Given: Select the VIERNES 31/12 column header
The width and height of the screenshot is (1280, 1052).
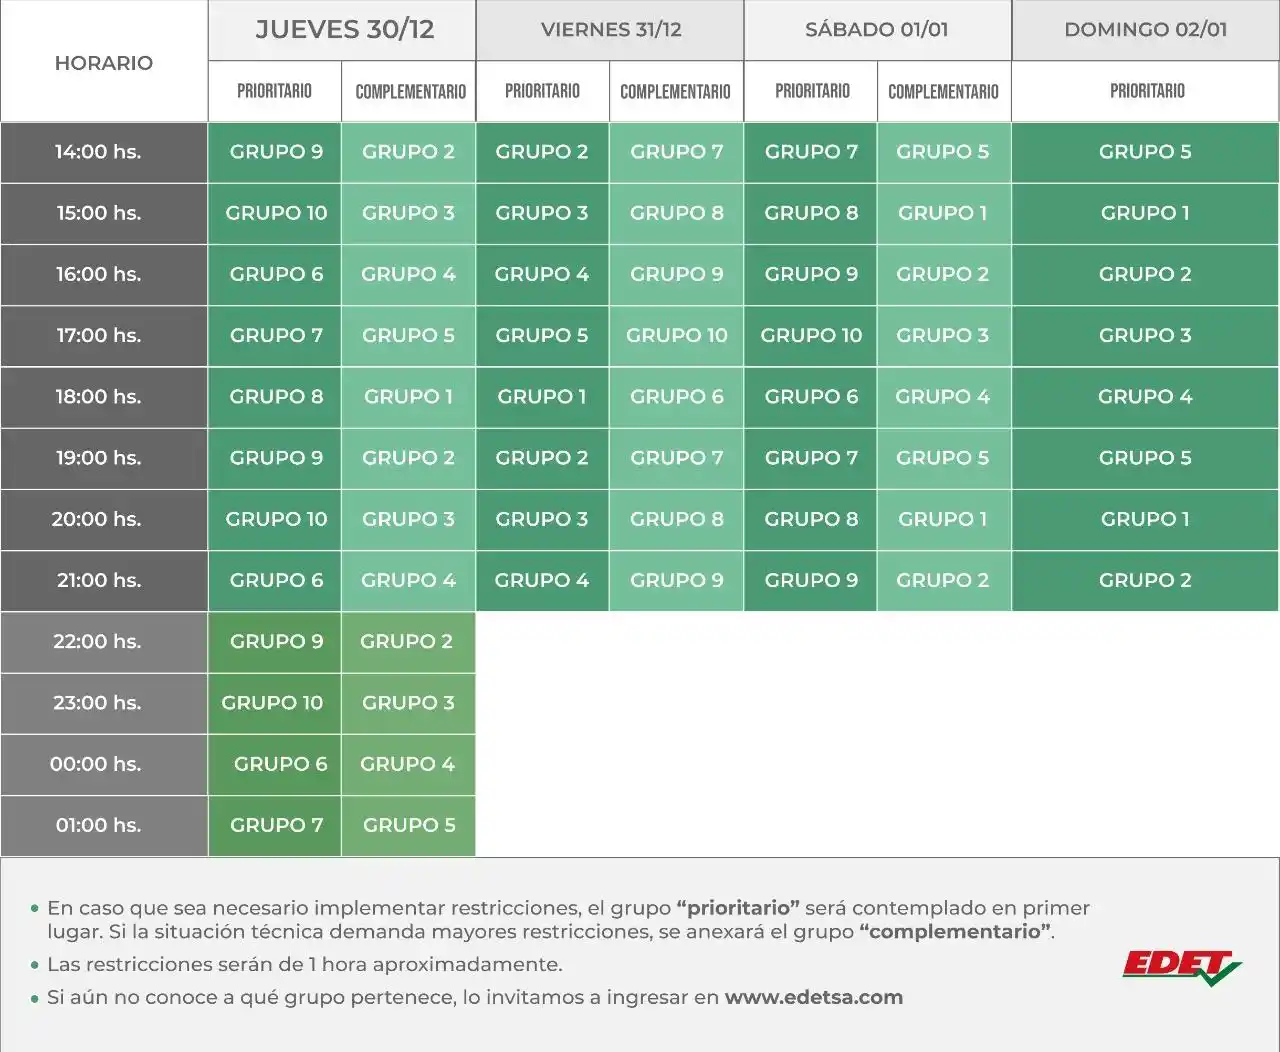Looking at the screenshot, I should [x=609, y=30].
